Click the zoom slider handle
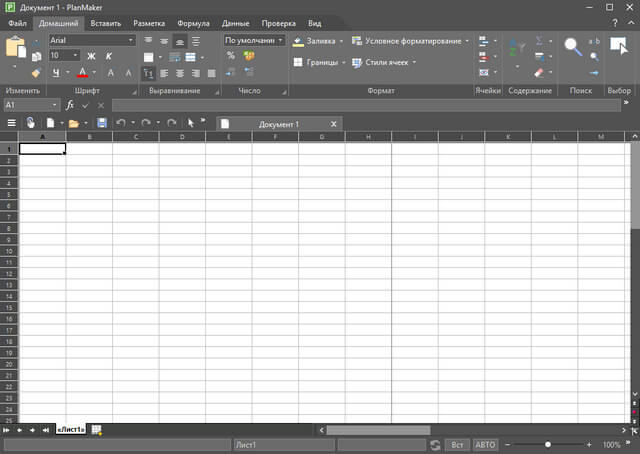 click(x=547, y=444)
